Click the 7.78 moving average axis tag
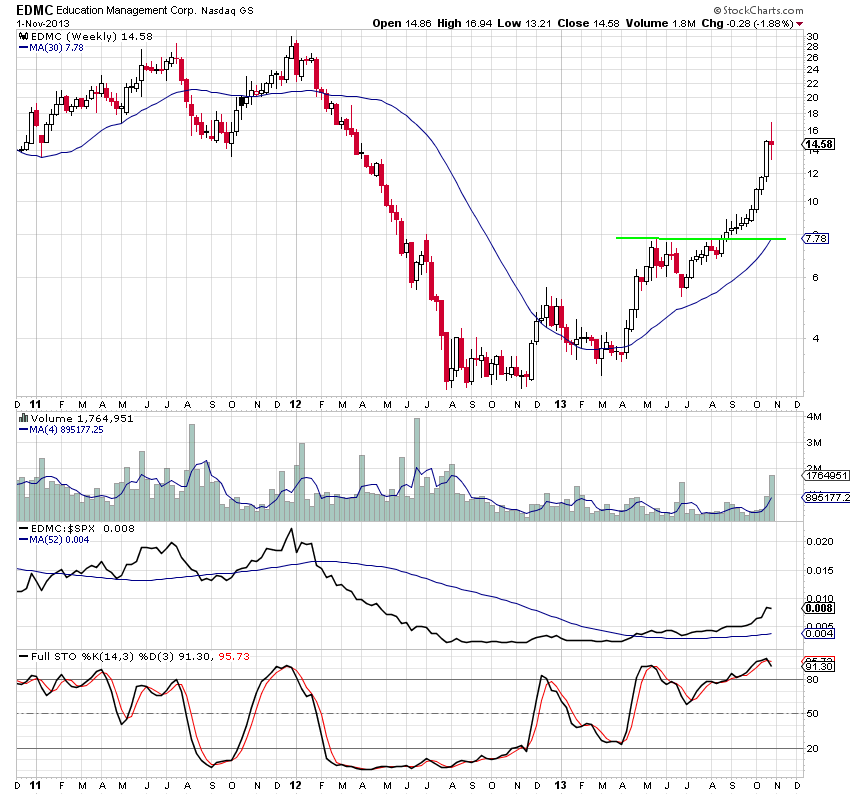 pos(815,238)
